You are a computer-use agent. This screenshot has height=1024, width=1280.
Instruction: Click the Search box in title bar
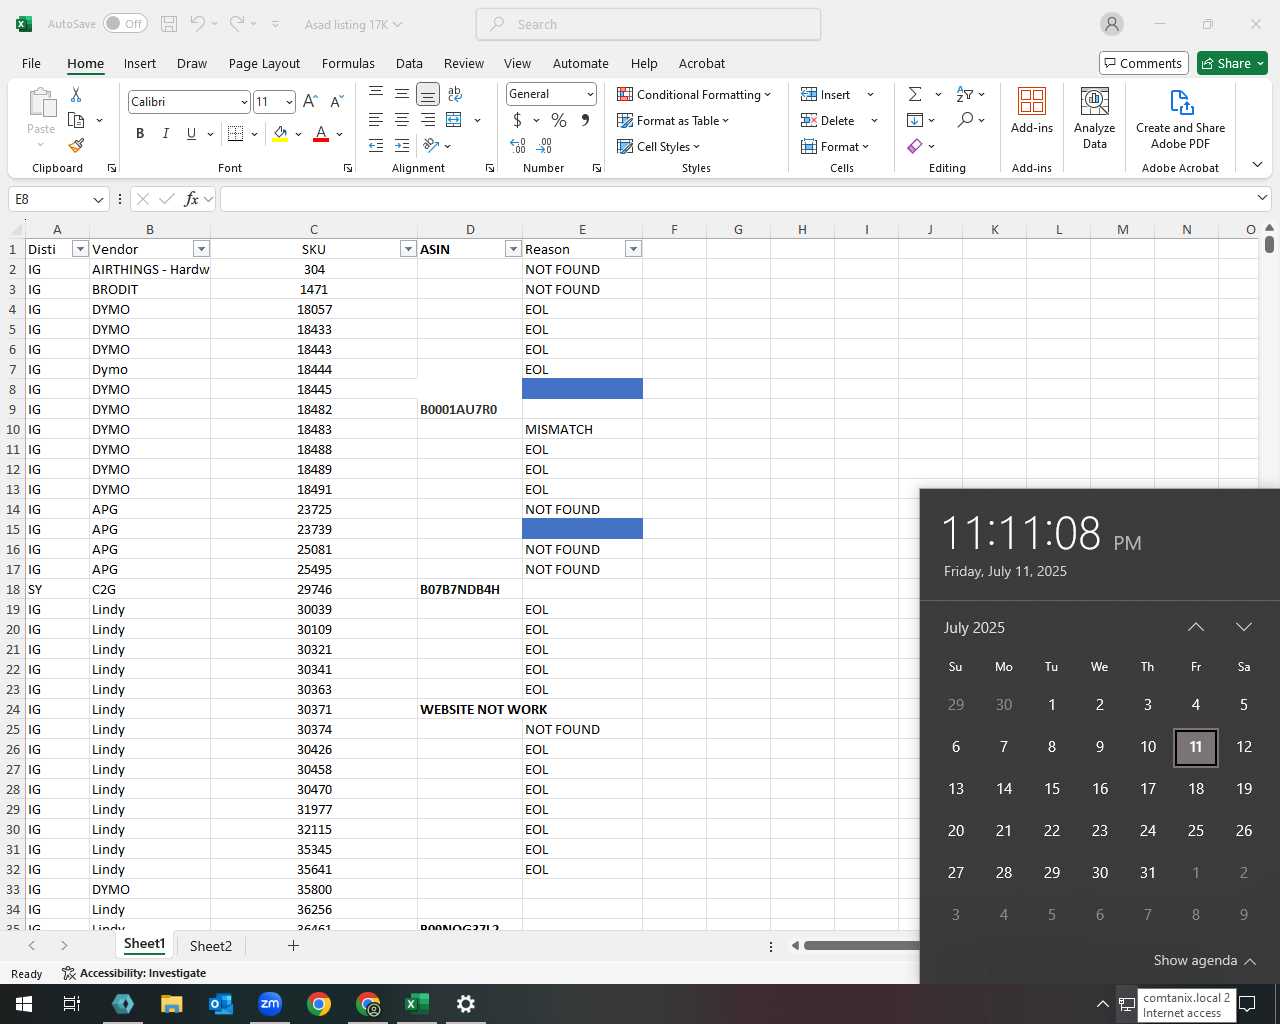click(648, 24)
